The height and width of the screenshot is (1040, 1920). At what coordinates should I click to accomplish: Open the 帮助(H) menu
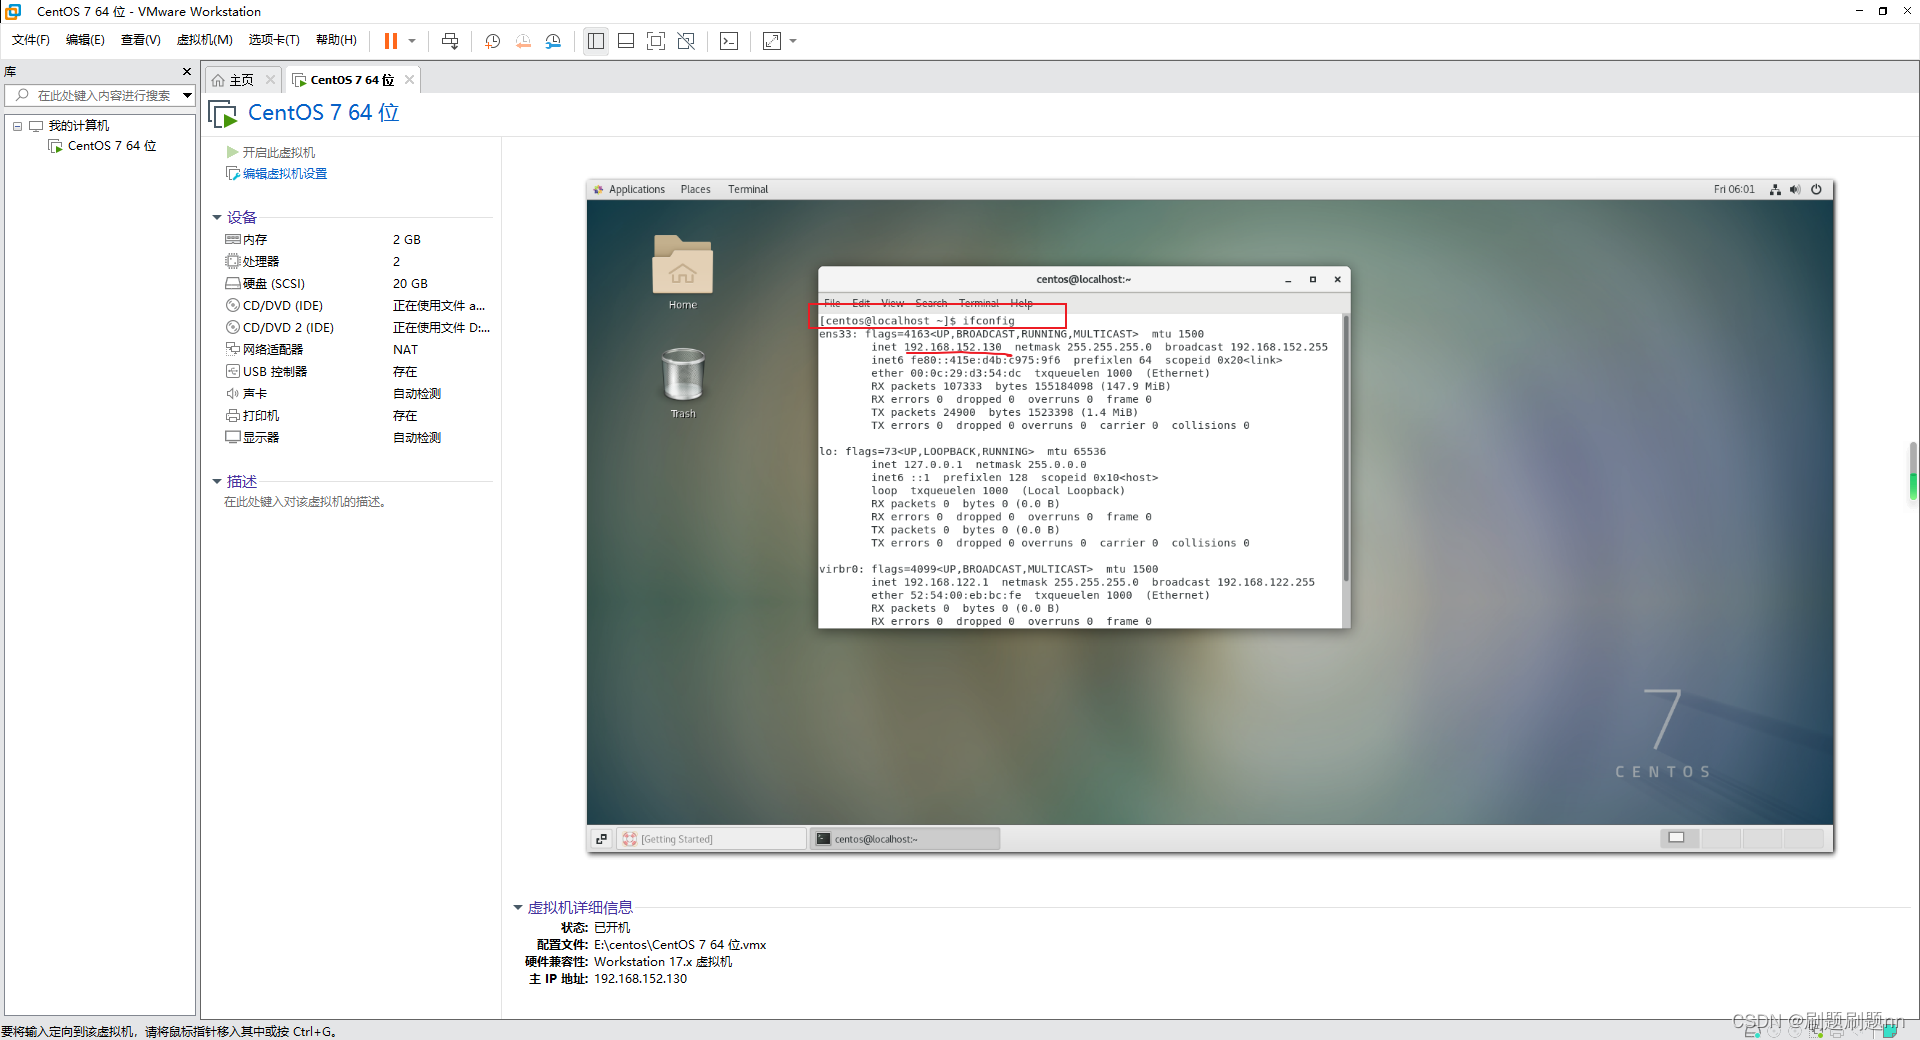(x=336, y=40)
